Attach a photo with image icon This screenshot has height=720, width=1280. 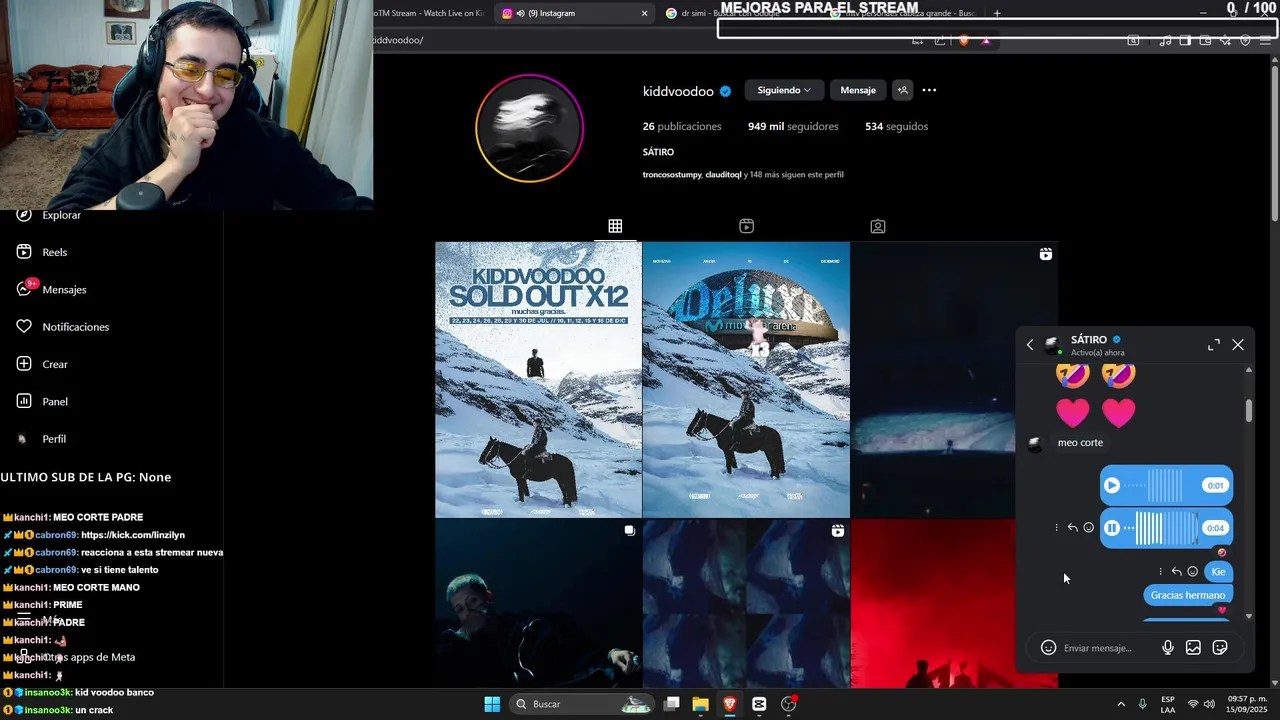tap(1193, 648)
